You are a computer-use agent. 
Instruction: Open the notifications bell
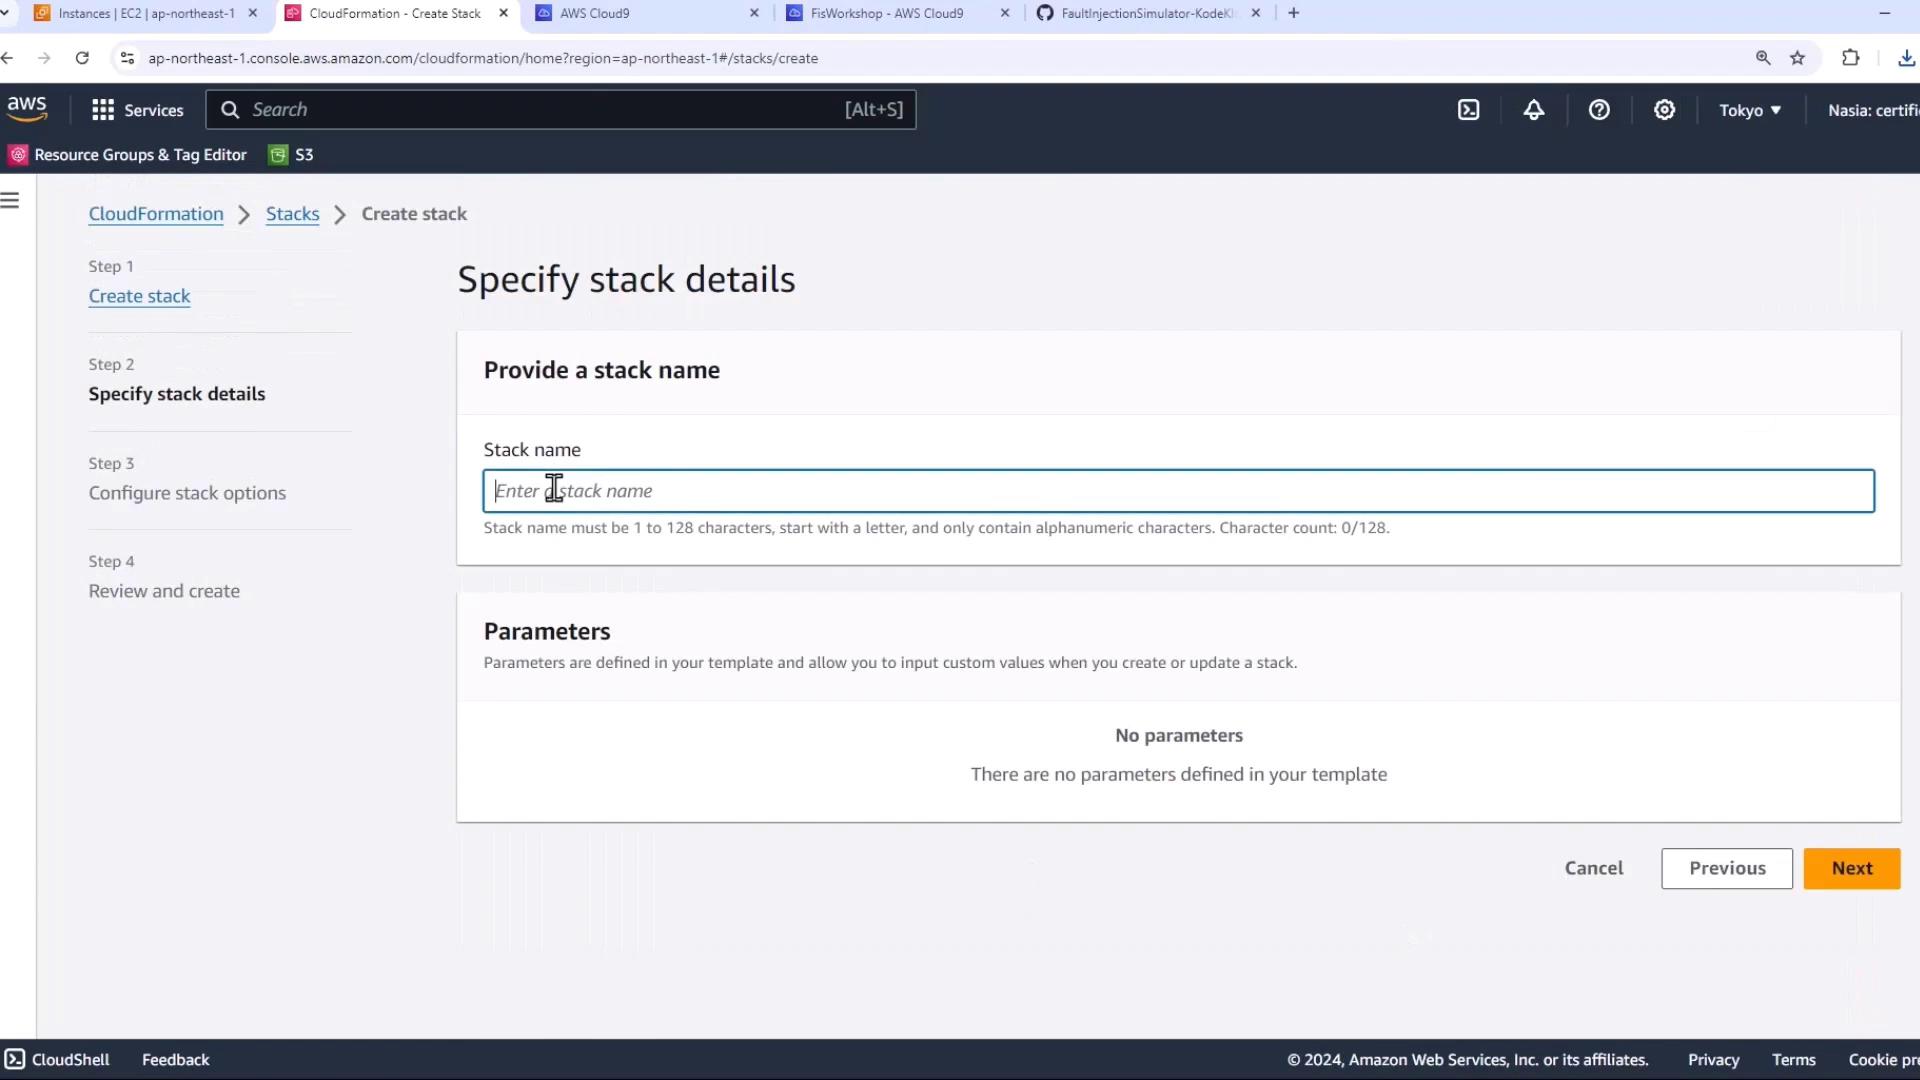coord(1533,110)
